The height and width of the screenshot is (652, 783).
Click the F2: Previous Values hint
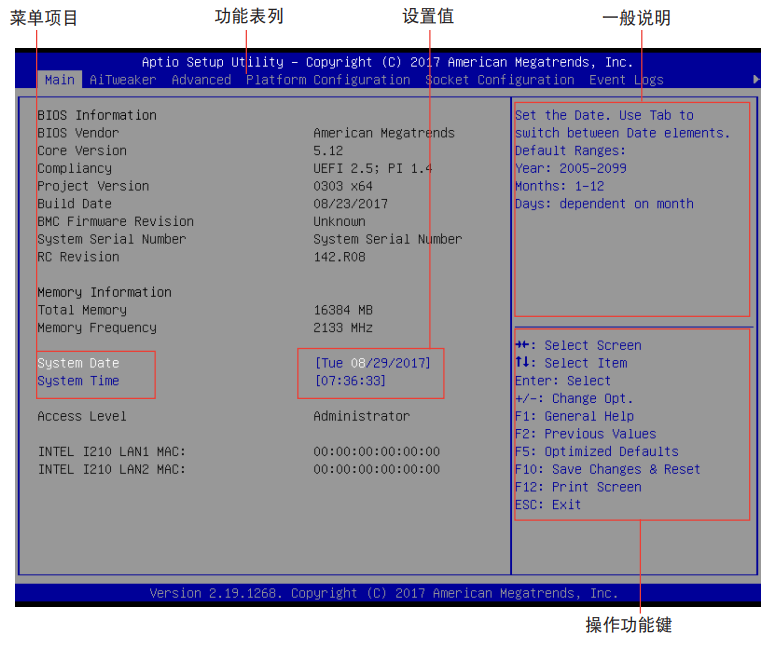click(586, 434)
